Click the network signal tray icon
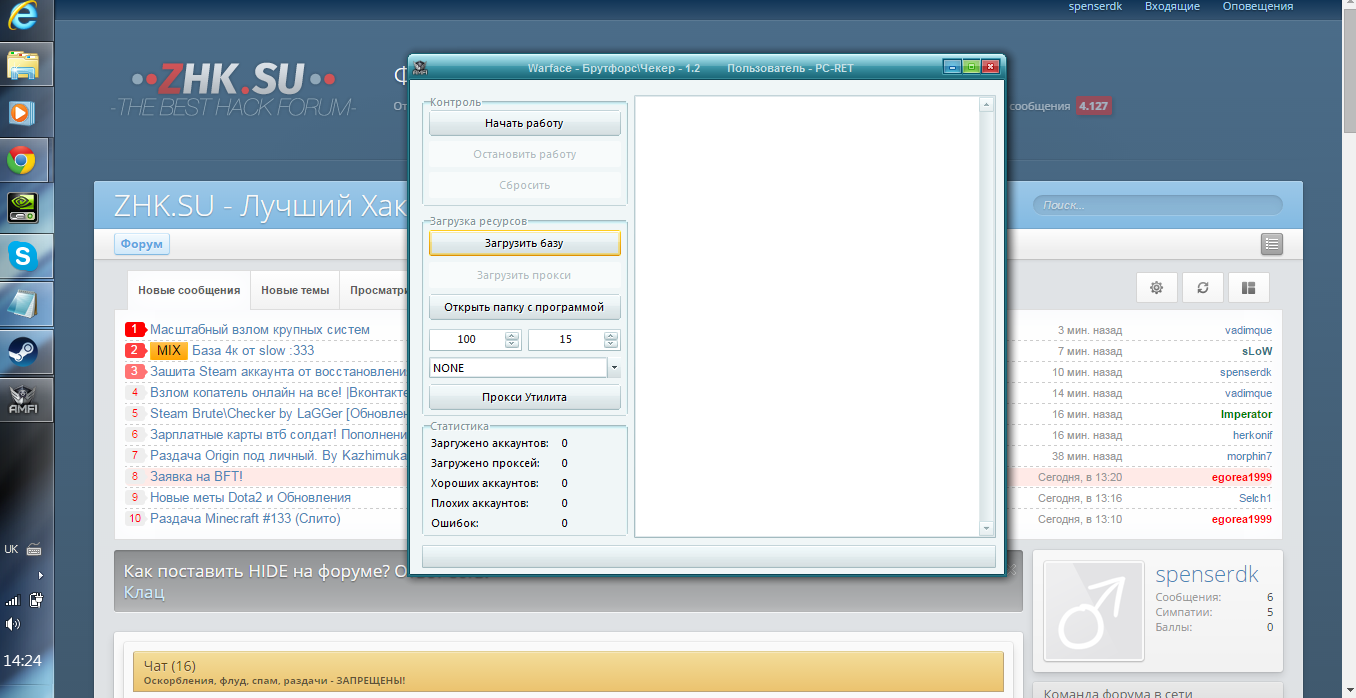Image resolution: width=1356 pixels, height=698 pixels. pyautogui.click(x=13, y=601)
